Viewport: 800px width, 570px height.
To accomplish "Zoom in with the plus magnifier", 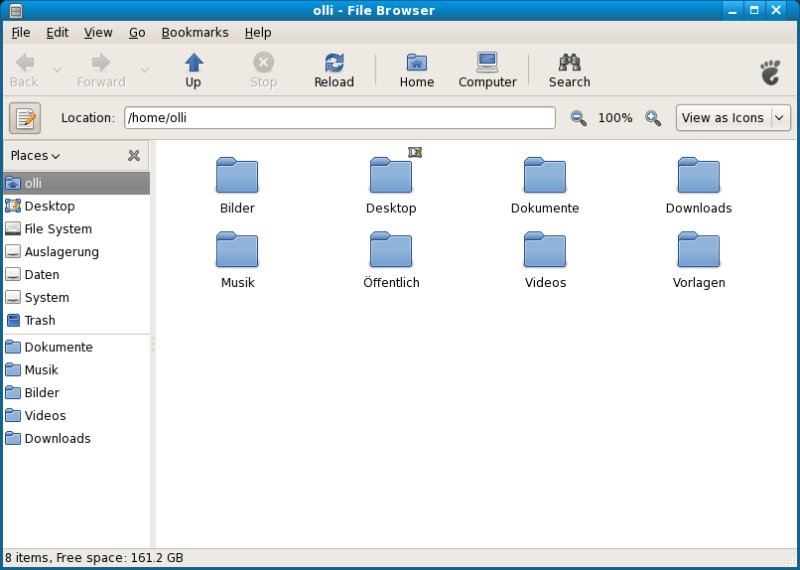I will pyautogui.click(x=653, y=118).
